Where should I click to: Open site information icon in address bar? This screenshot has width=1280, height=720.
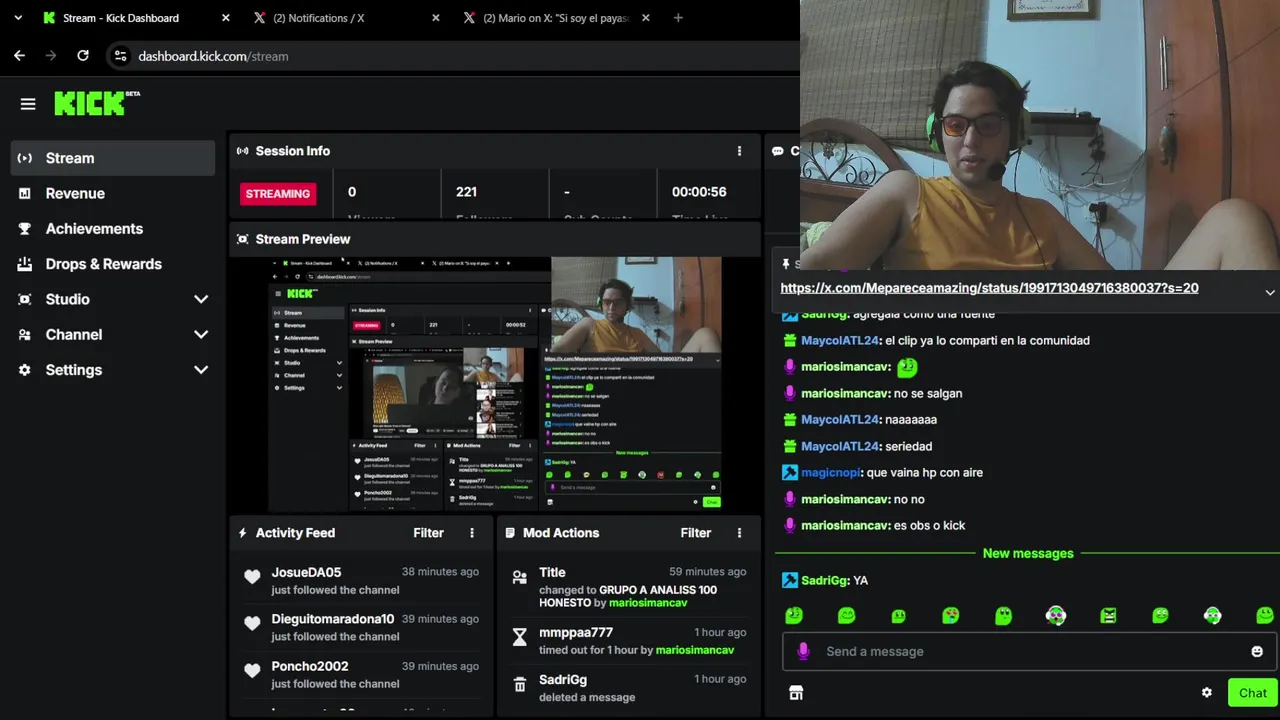coord(120,56)
